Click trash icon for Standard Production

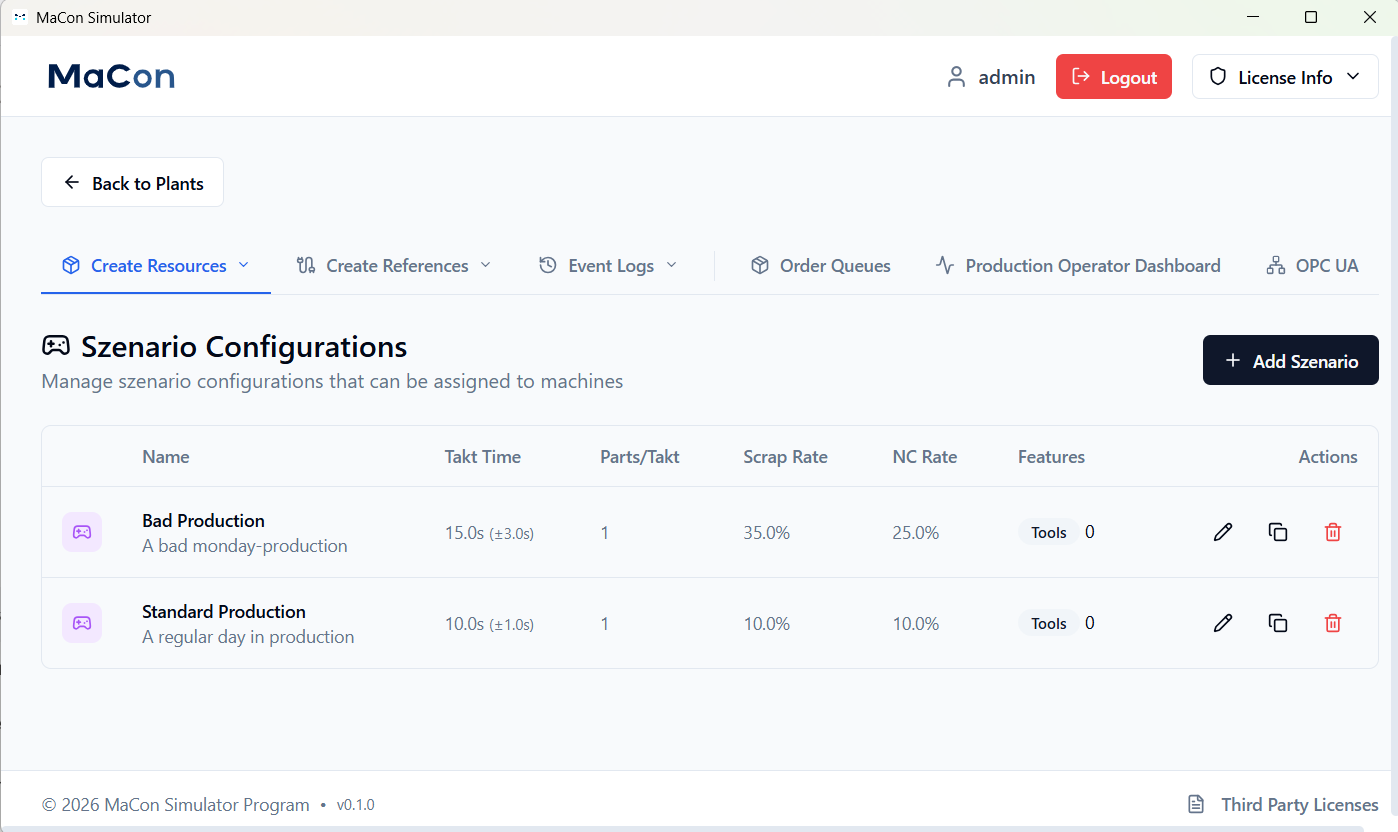(1332, 623)
